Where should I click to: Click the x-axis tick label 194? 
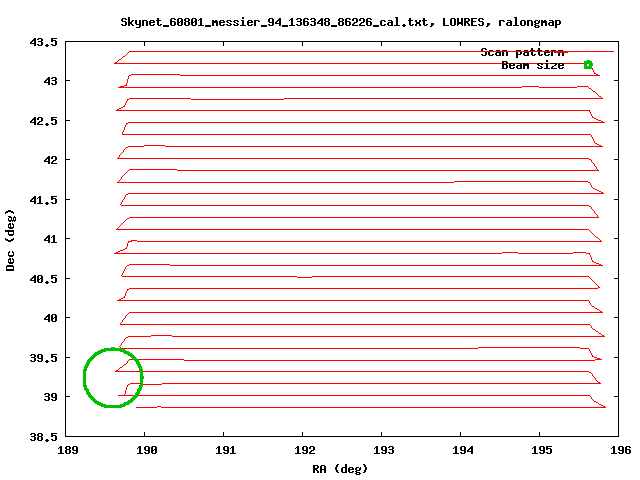click(x=463, y=450)
